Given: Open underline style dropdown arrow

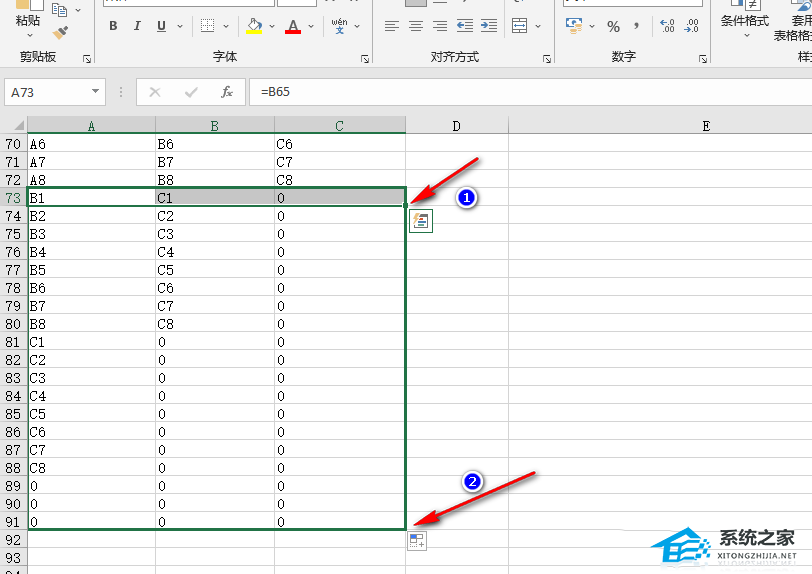Looking at the screenshot, I should click(x=180, y=26).
